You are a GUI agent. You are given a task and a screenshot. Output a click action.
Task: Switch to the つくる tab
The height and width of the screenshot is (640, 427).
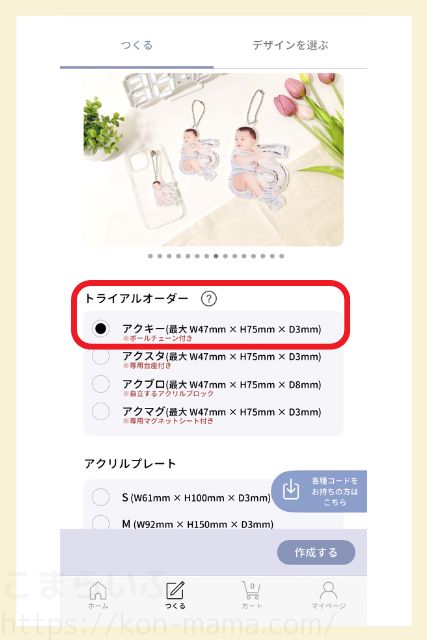tap(137, 45)
